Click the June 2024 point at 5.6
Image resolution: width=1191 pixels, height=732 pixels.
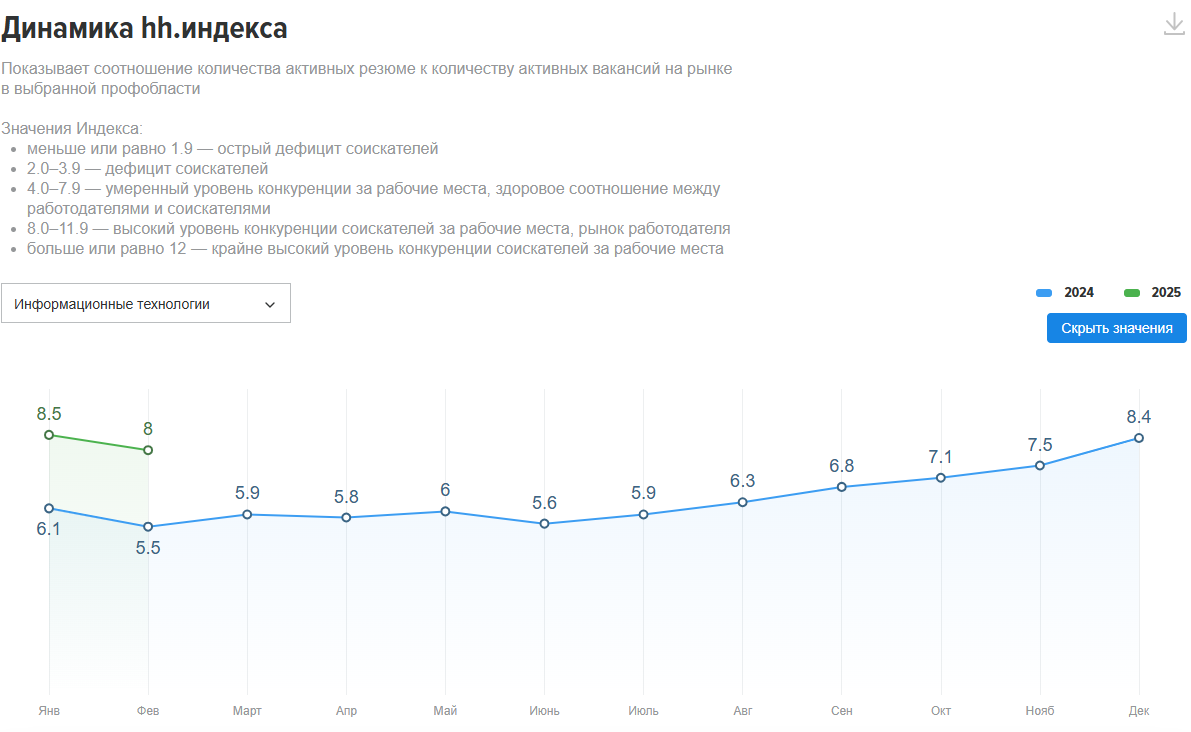coord(544,523)
